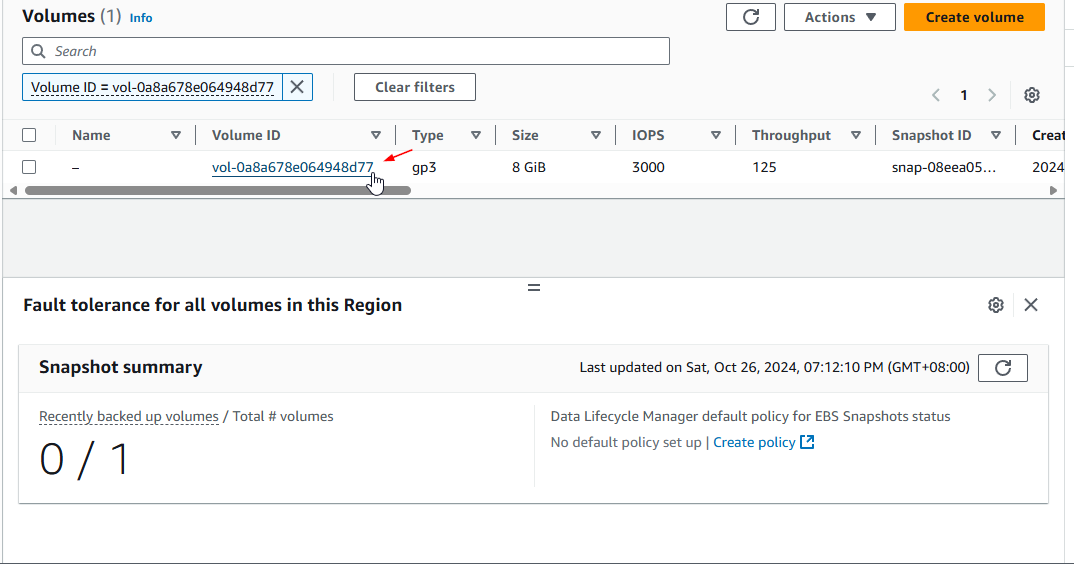Click the volumes Search input field
Viewport: 1074px width, 564px height.
tap(345, 51)
